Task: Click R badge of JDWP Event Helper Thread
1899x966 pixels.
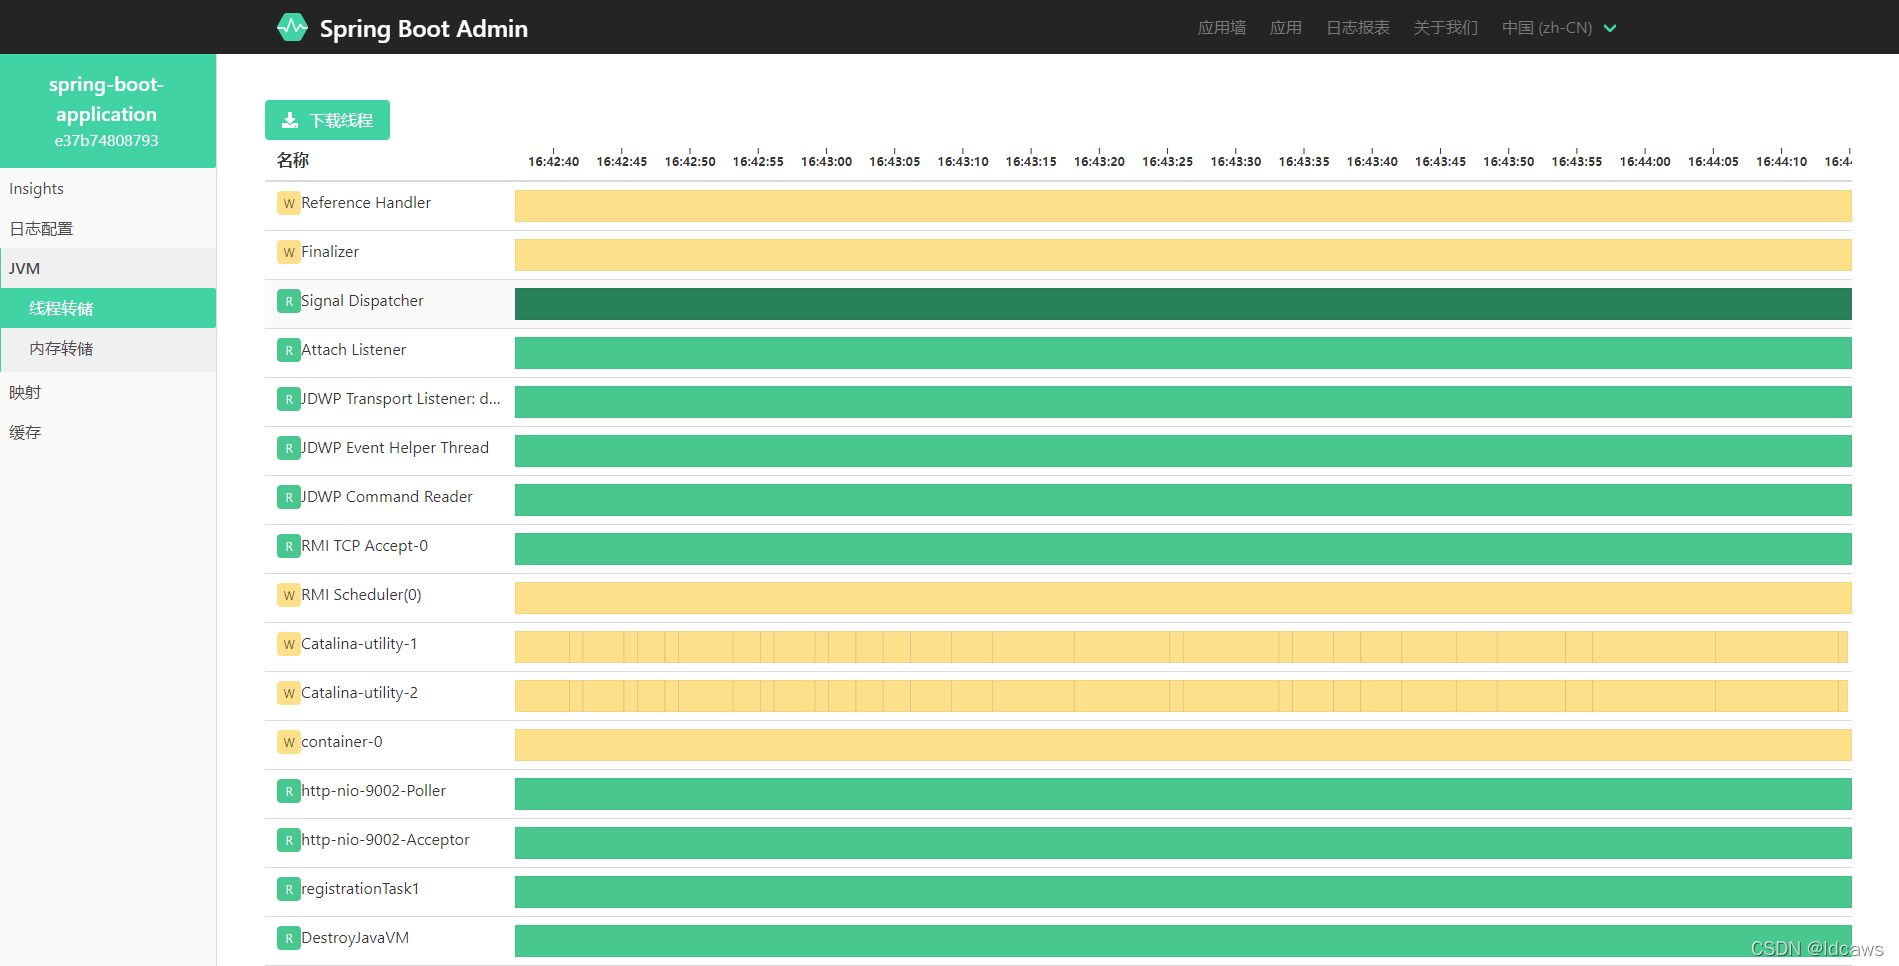Action: pos(289,448)
